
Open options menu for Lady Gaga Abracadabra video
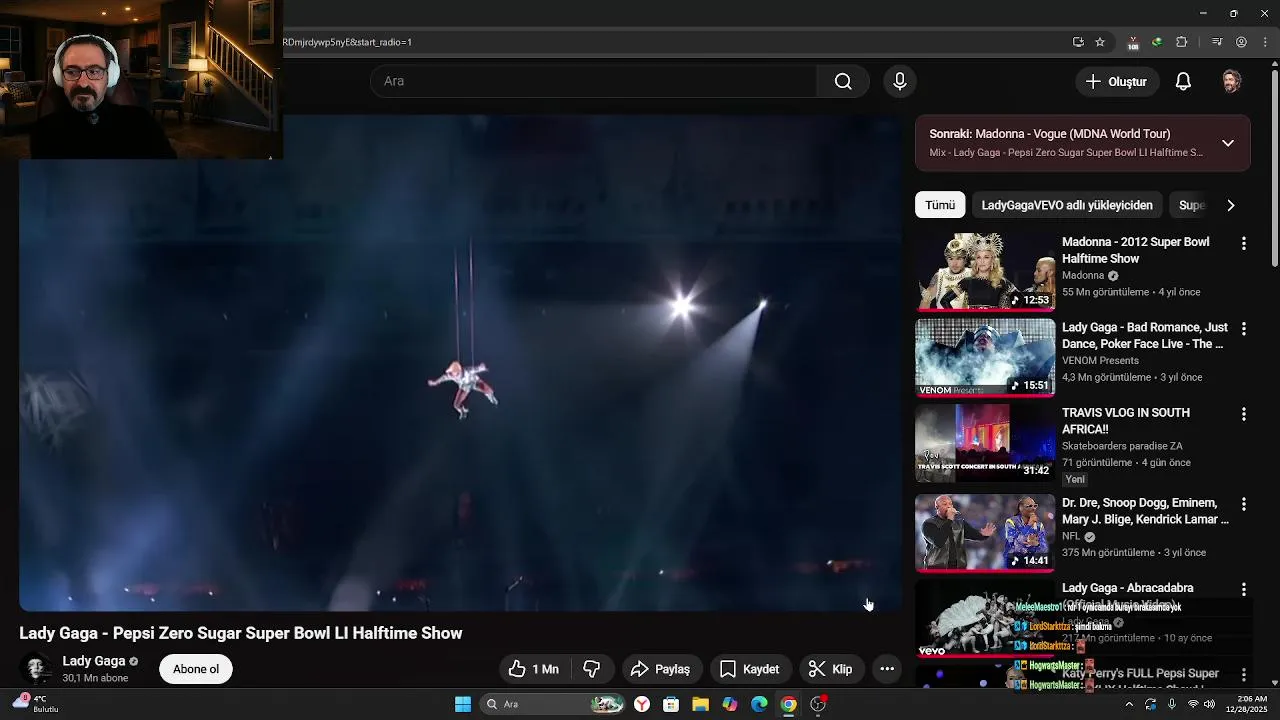1244,590
